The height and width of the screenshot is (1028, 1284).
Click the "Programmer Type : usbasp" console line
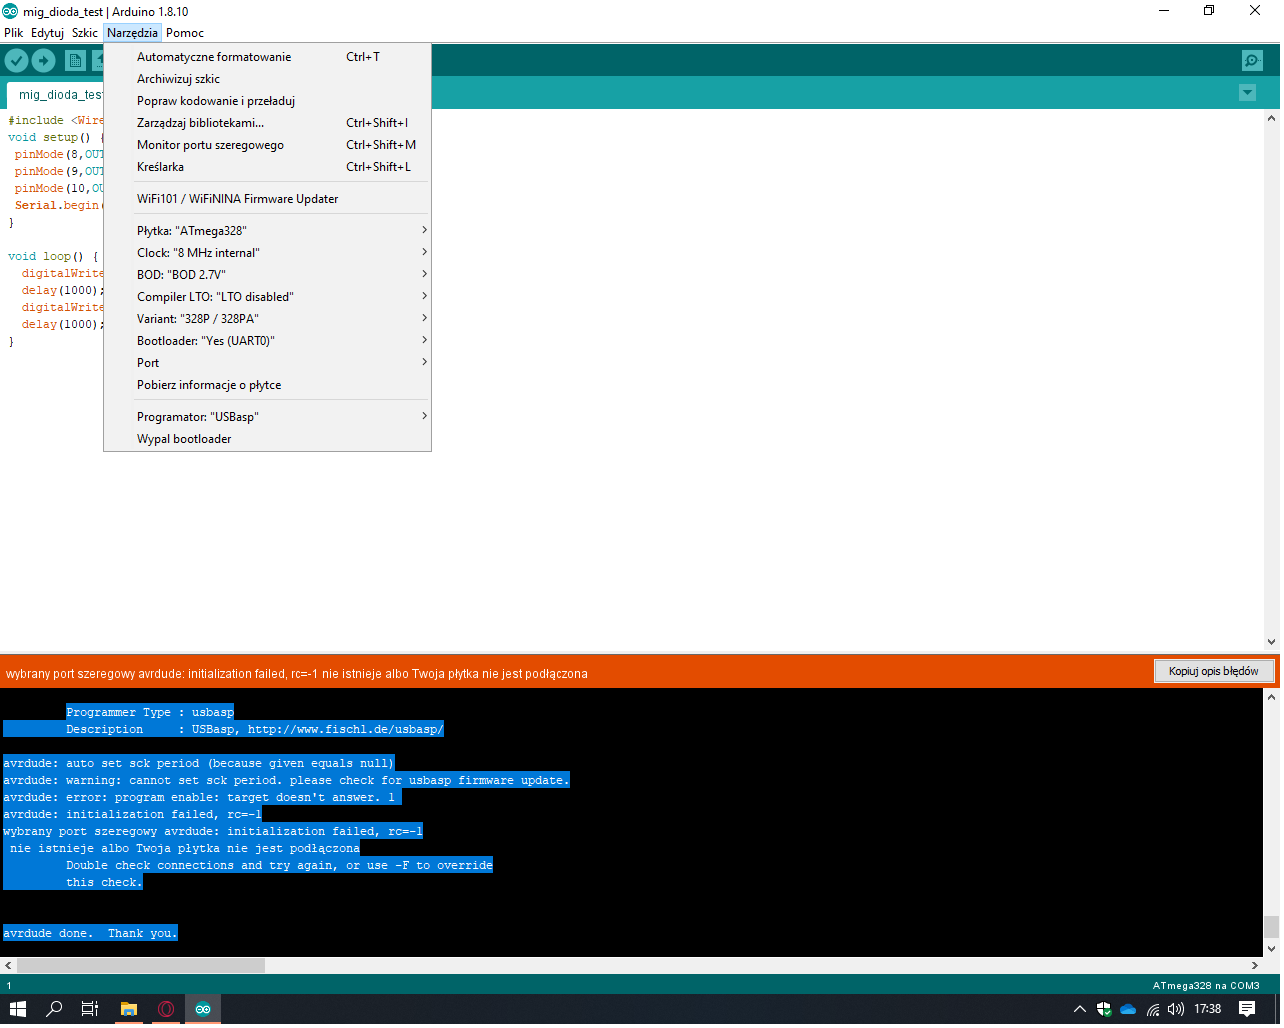150,712
